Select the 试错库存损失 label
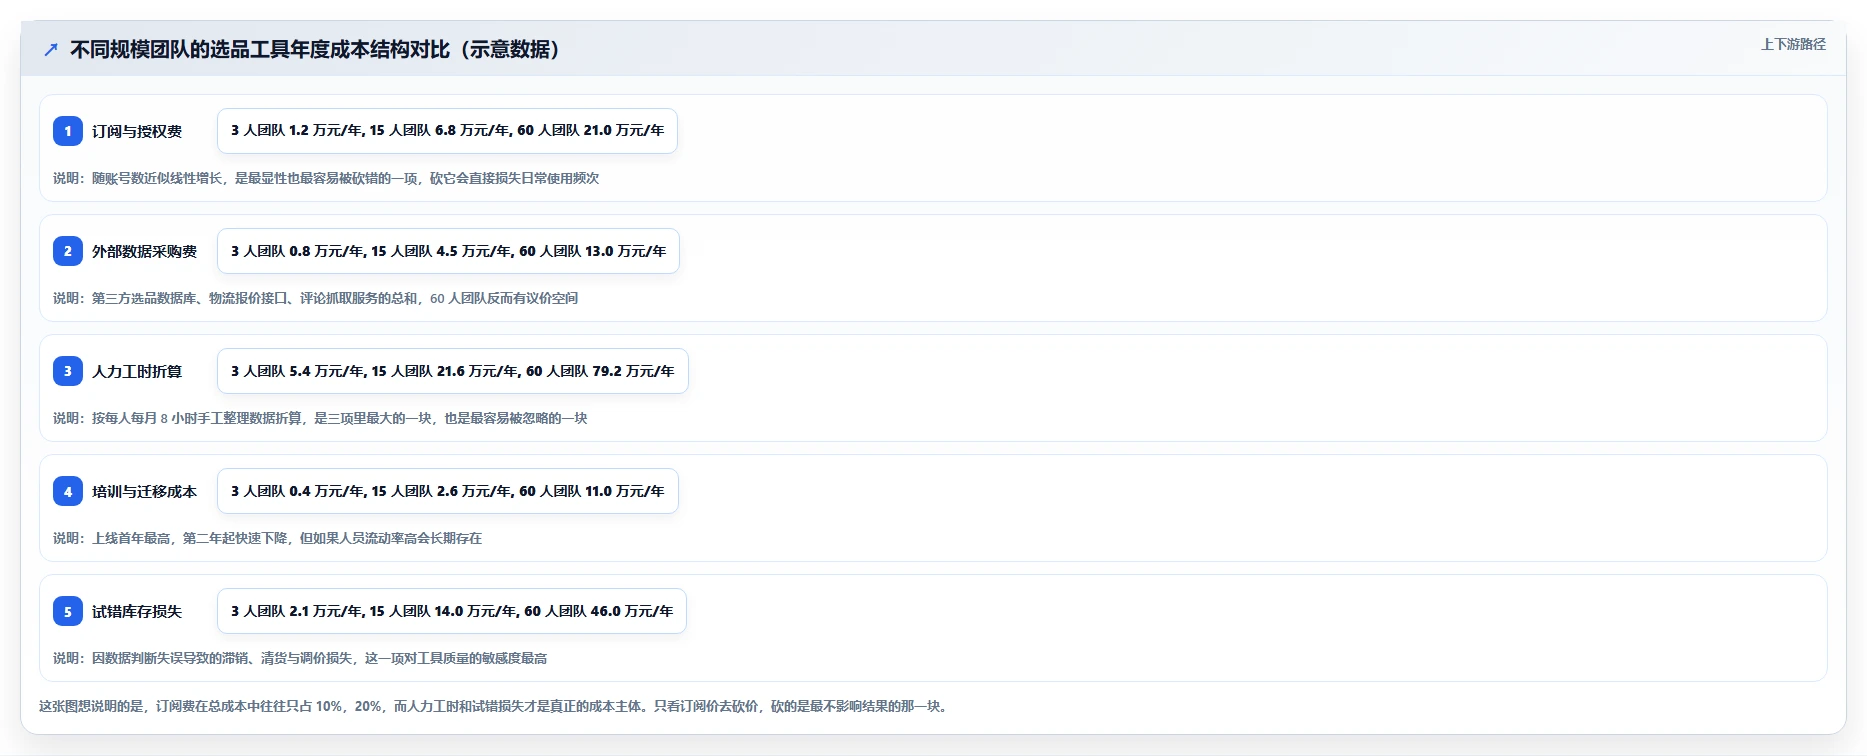Image resolution: width=1867 pixels, height=756 pixels. (137, 611)
